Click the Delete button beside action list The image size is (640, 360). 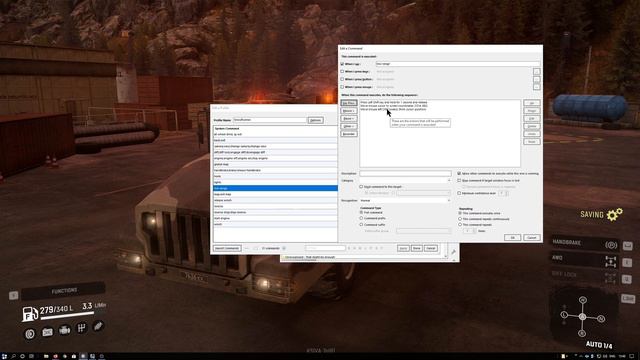(531, 126)
